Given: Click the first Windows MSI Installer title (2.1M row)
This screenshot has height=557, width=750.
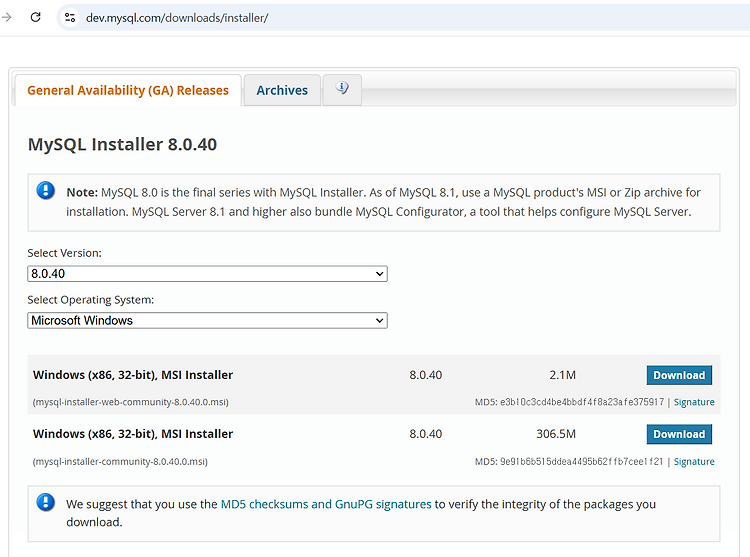Looking at the screenshot, I should [133, 375].
